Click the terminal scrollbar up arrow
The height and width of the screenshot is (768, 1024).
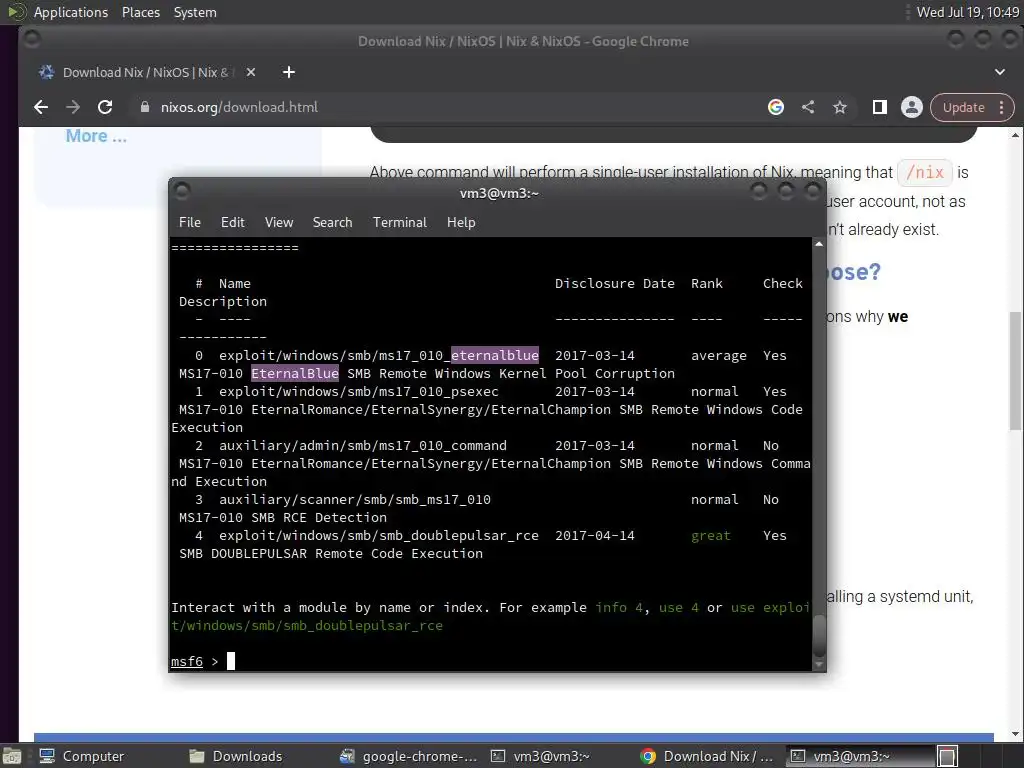click(818, 244)
